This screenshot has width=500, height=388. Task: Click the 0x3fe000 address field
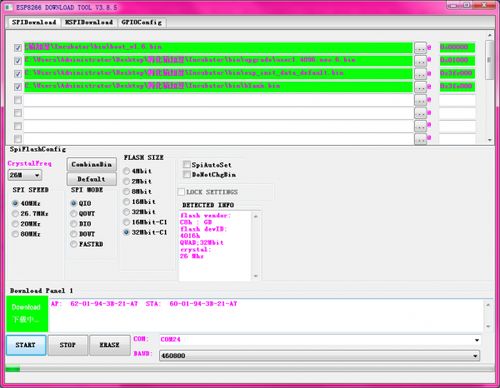point(457,86)
